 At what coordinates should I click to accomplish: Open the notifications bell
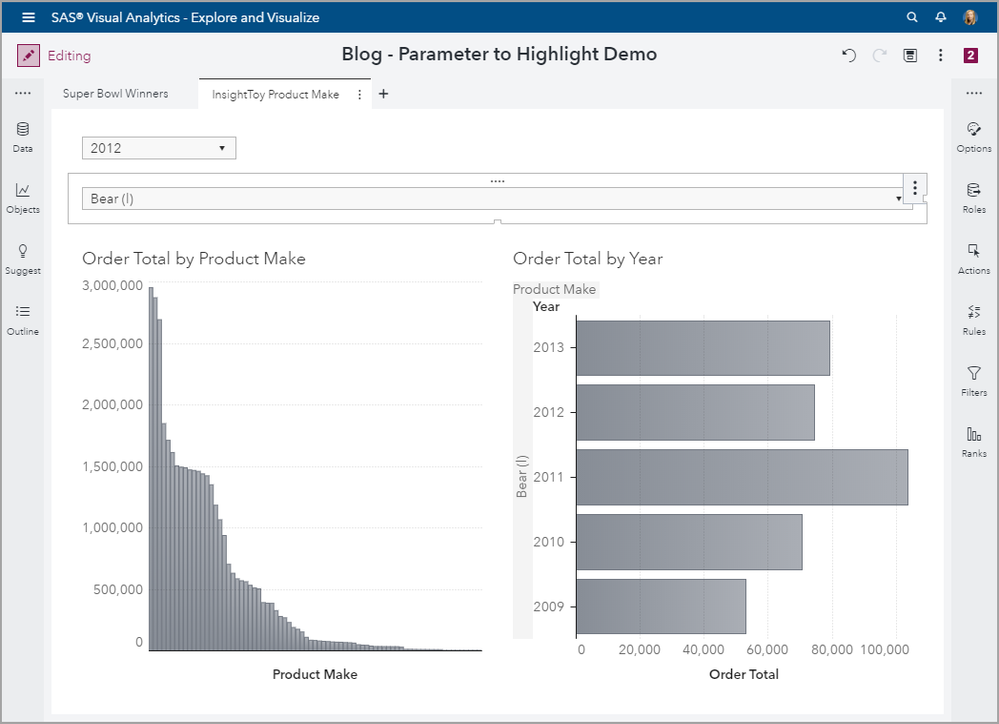tap(940, 17)
